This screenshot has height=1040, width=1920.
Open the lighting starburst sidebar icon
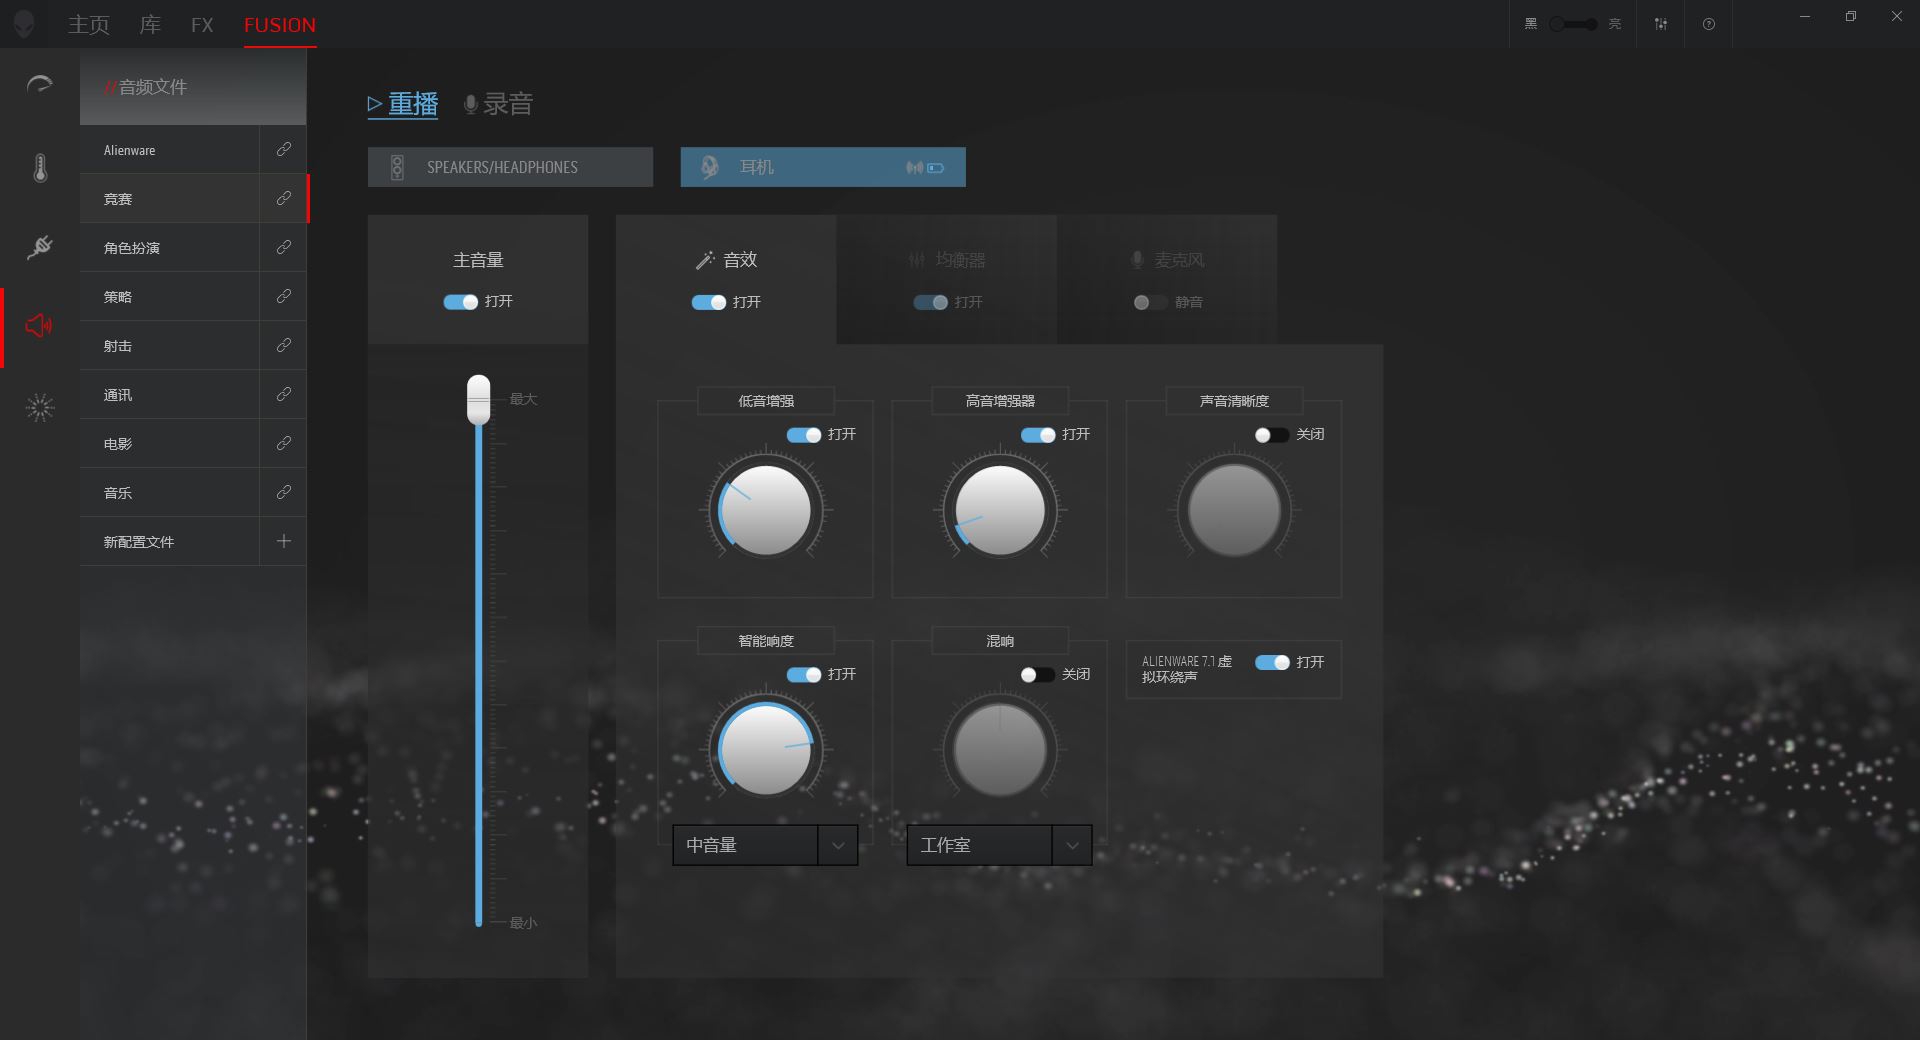pos(40,407)
